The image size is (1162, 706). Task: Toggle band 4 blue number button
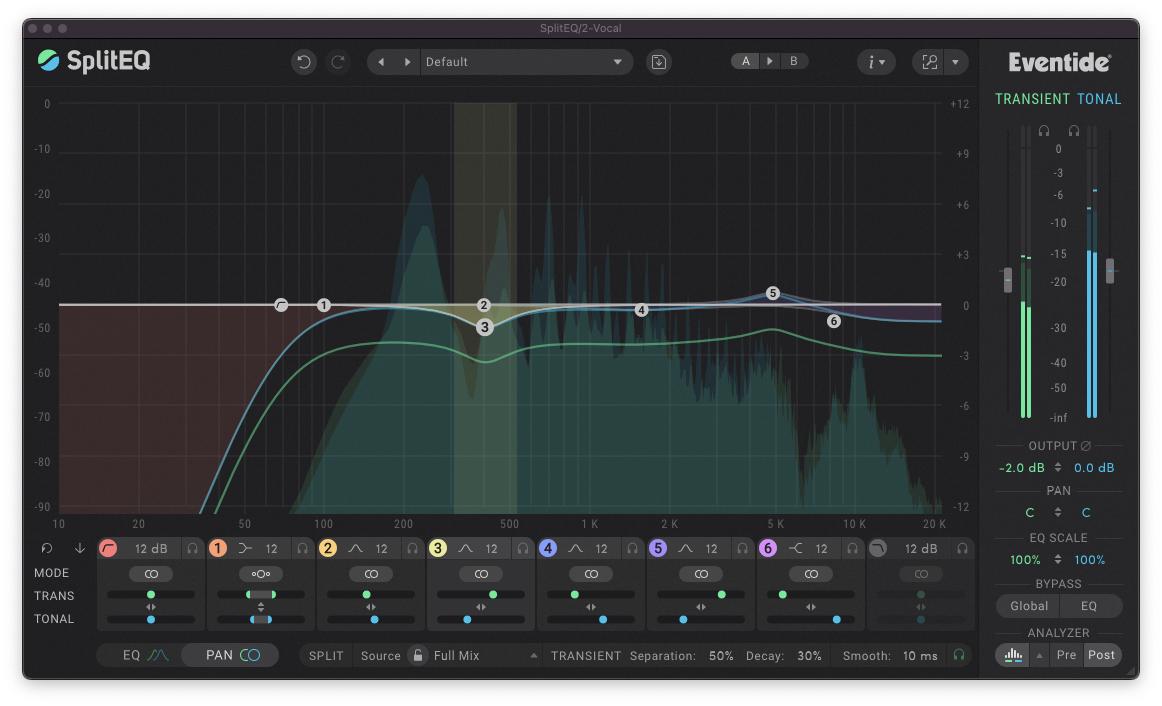[x=548, y=549]
